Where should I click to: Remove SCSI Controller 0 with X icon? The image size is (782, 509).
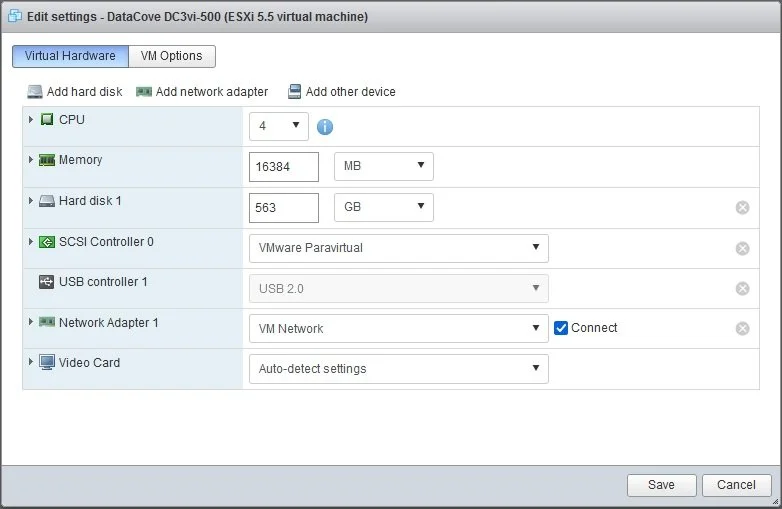click(x=742, y=249)
